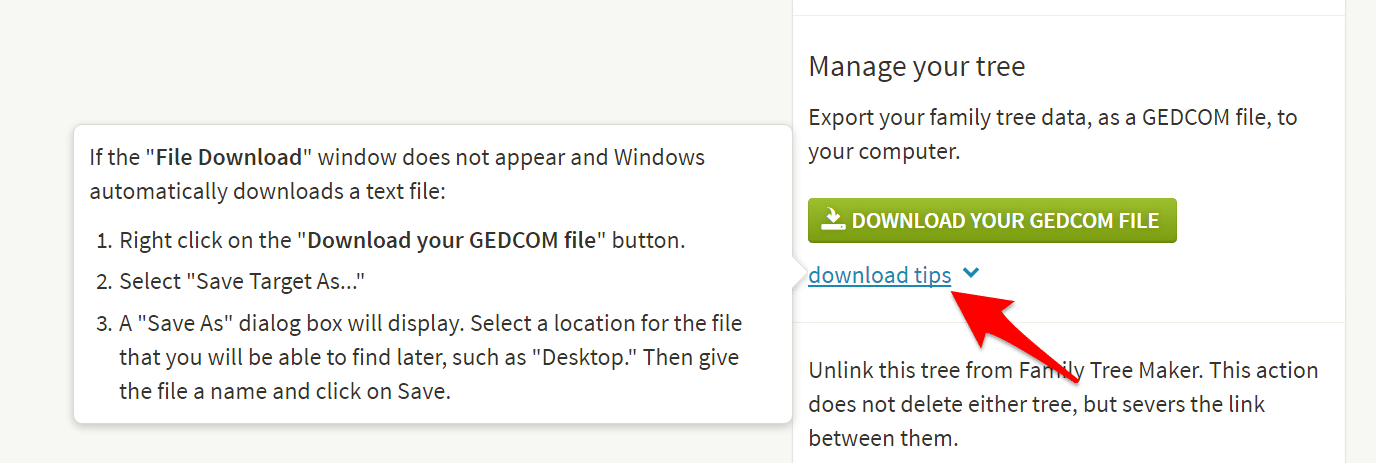1376x463 pixels.
Task: Click the bold File Download text in tooltip
Action: coord(229,157)
